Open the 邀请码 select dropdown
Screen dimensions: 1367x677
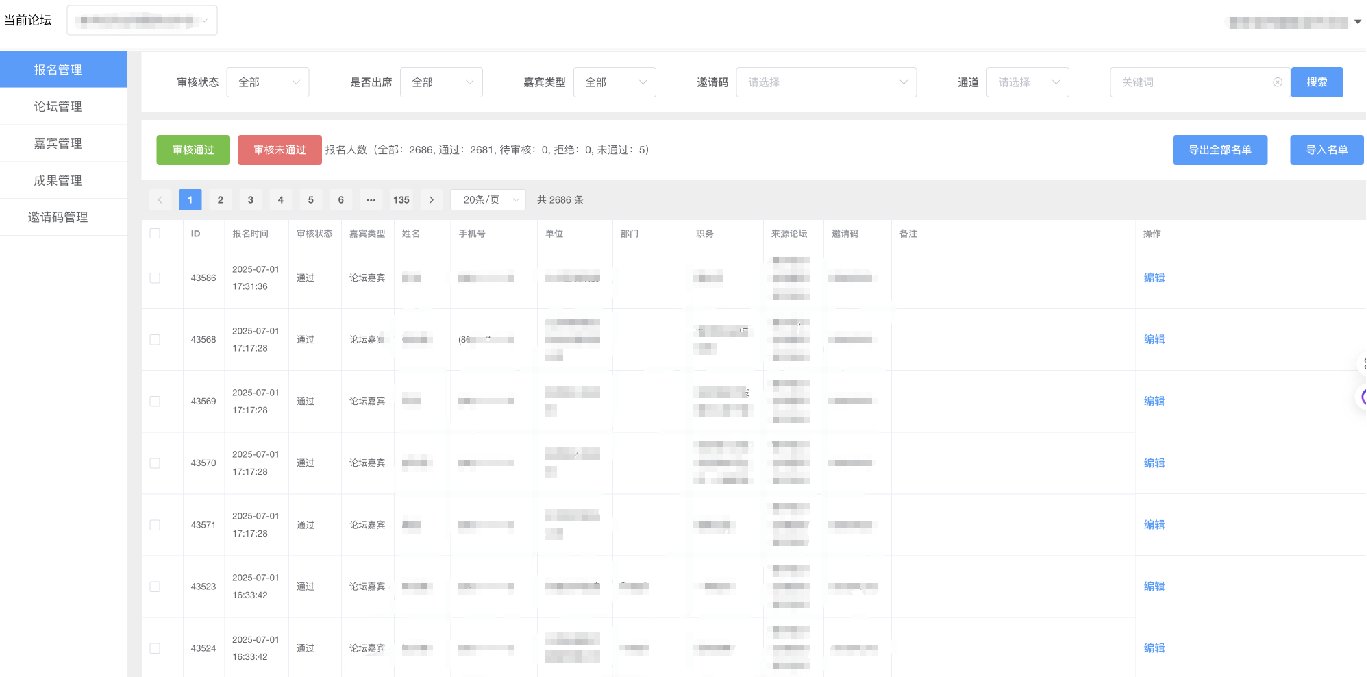coord(830,82)
